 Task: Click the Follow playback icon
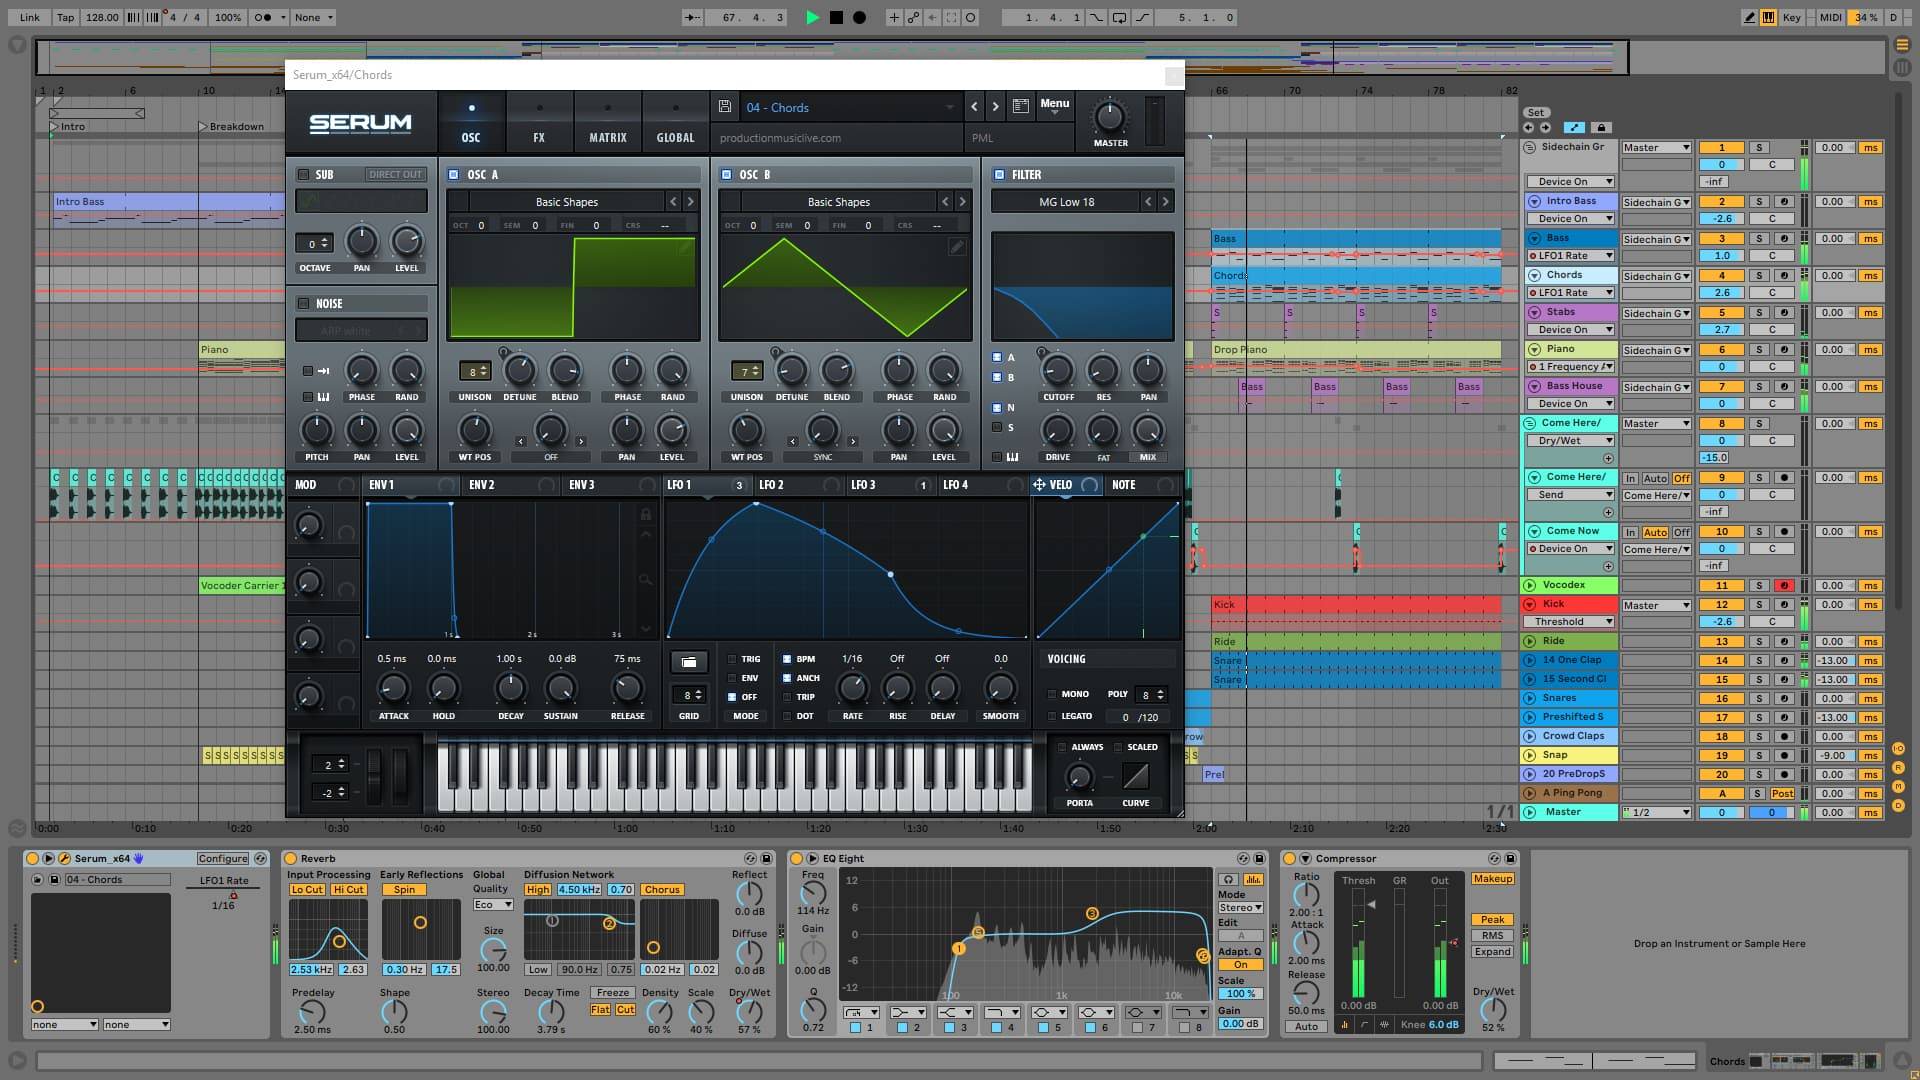(x=692, y=17)
